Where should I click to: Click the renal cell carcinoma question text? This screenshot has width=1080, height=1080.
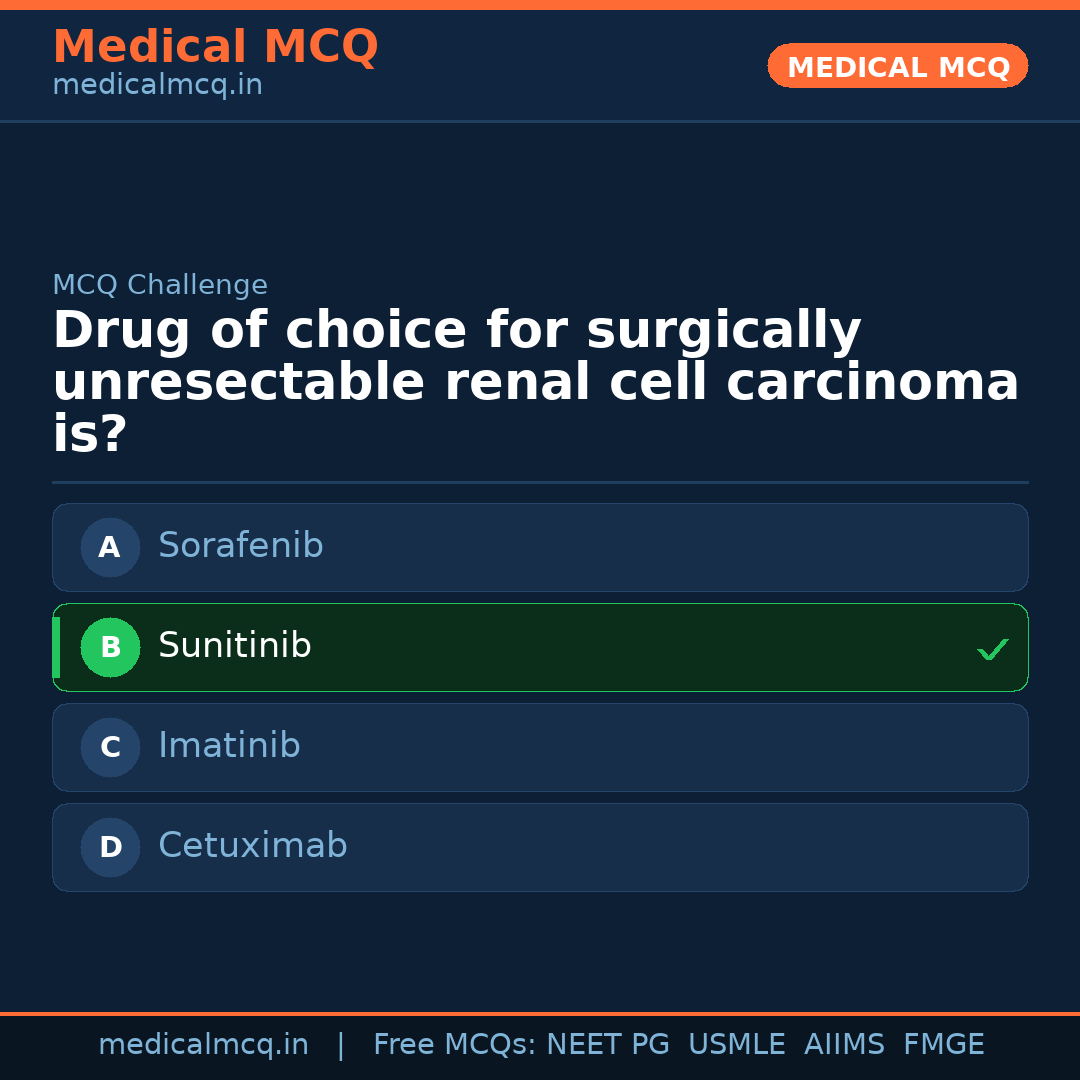click(x=535, y=383)
